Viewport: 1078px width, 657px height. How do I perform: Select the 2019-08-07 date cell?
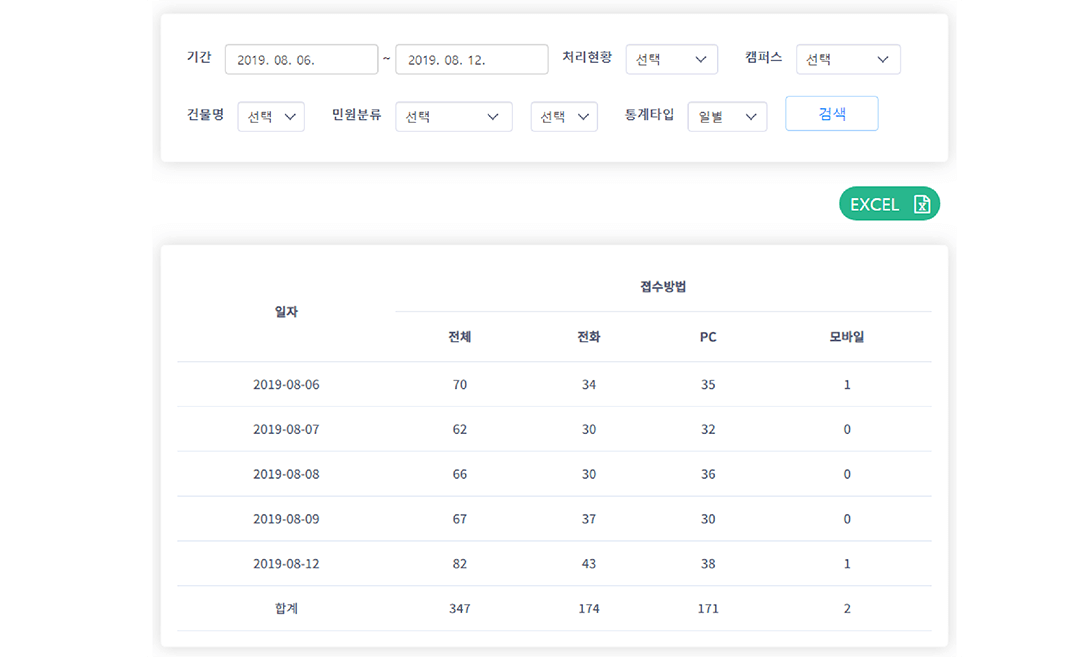click(x=286, y=430)
